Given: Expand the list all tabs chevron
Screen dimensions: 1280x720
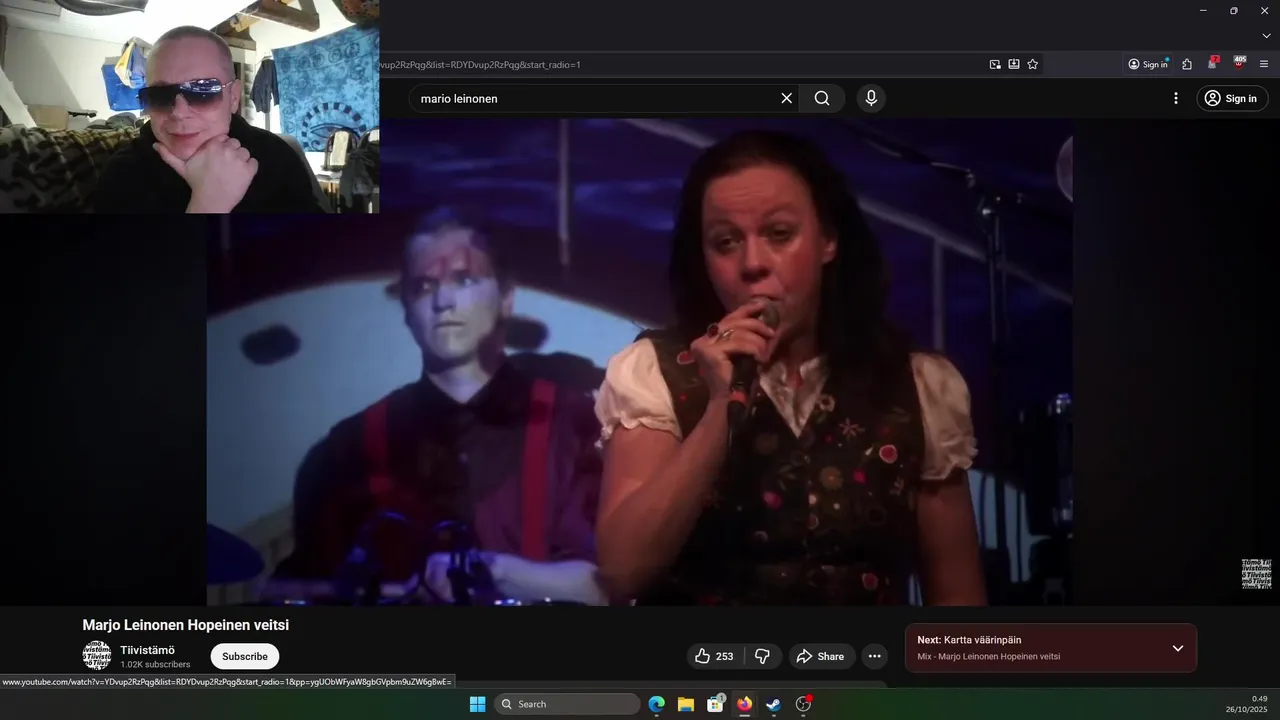Looking at the screenshot, I should [1266, 36].
